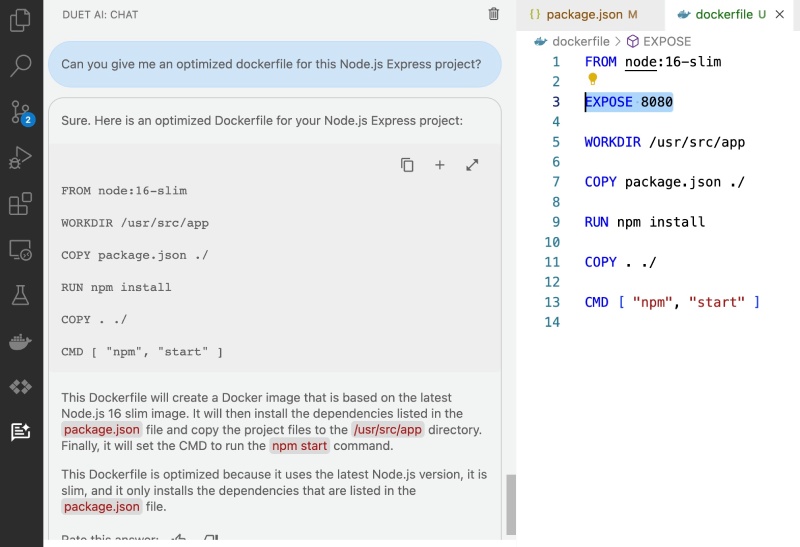The height and width of the screenshot is (547, 800).
Task: Click the EXPOSE 8080 line
Action: [629, 102]
